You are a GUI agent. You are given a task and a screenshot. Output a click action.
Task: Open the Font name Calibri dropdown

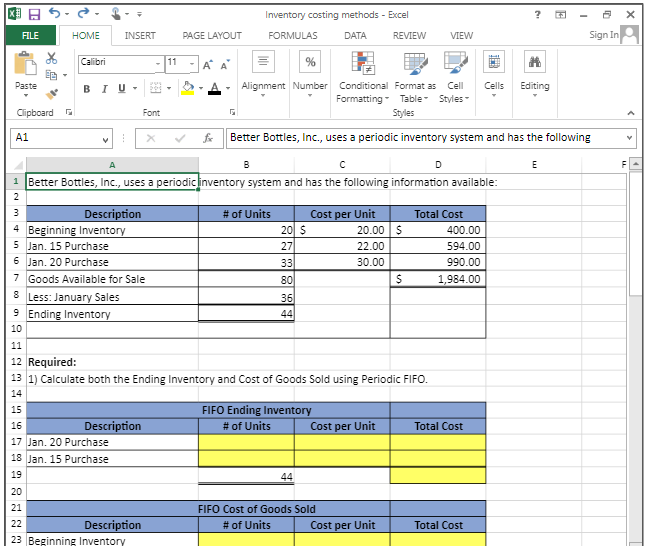158,64
